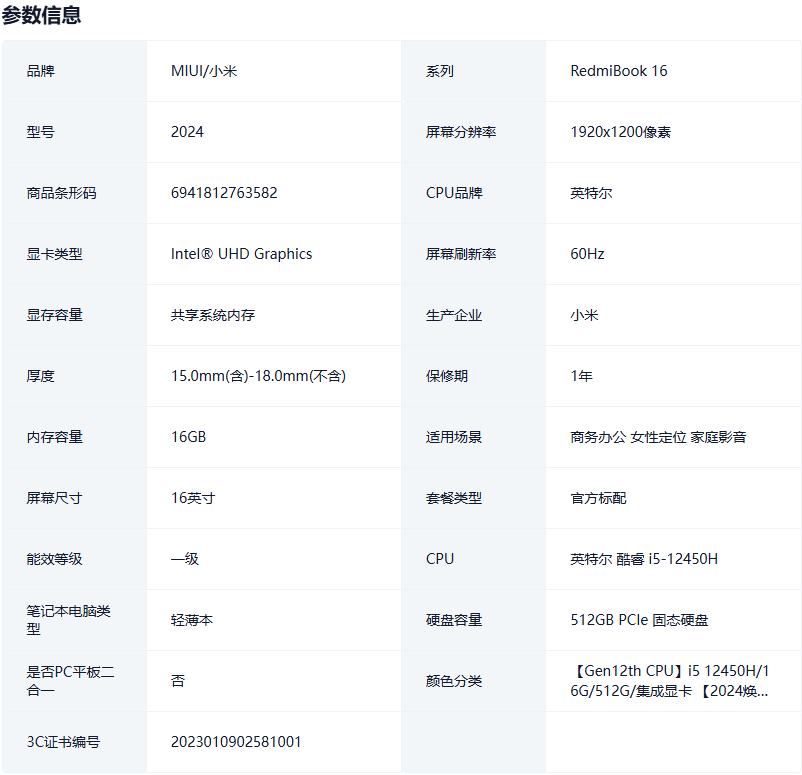Screen dimensions: 802x775
Task: Click the 1920x1200像素 screen resolution value
Action: click(x=620, y=132)
